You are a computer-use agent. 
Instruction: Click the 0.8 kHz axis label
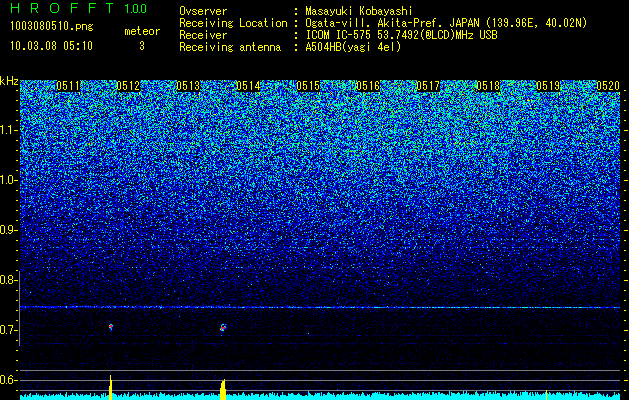coord(6,280)
